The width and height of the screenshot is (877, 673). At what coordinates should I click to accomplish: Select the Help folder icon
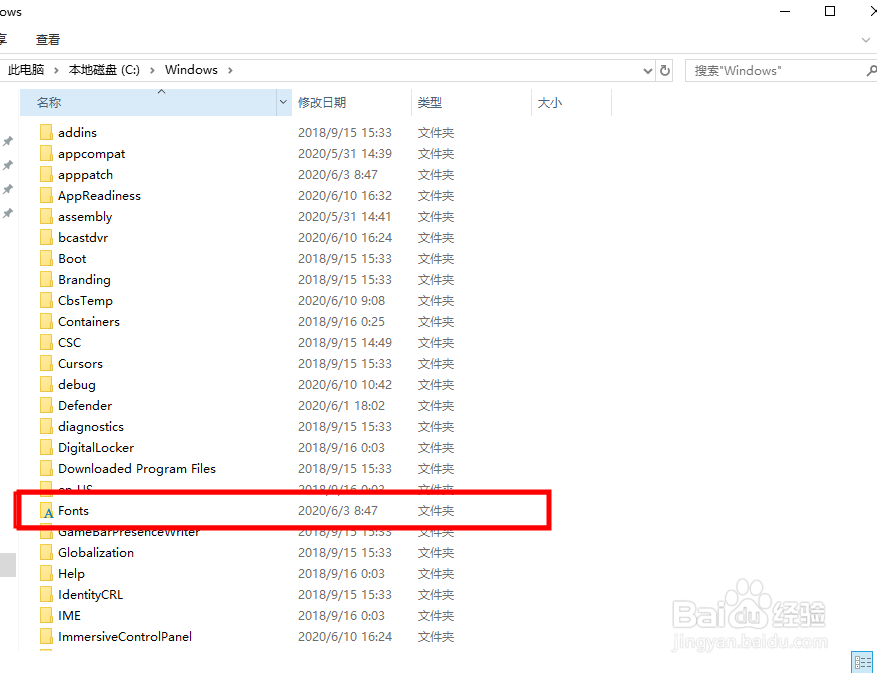click(x=46, y=573)
